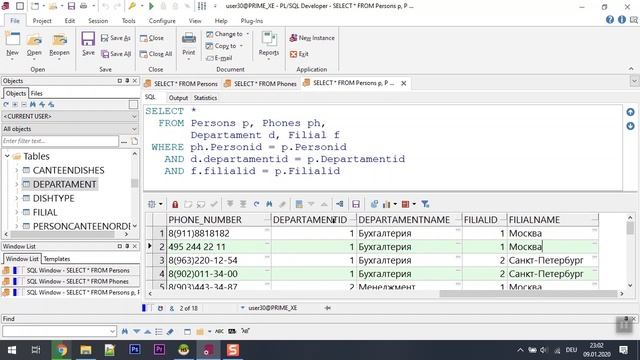The height and width of the screenshot is (360, 640).
Task: Expand the DISHTYPE table node
Action: pyautogui.click(x=17, y=198)
